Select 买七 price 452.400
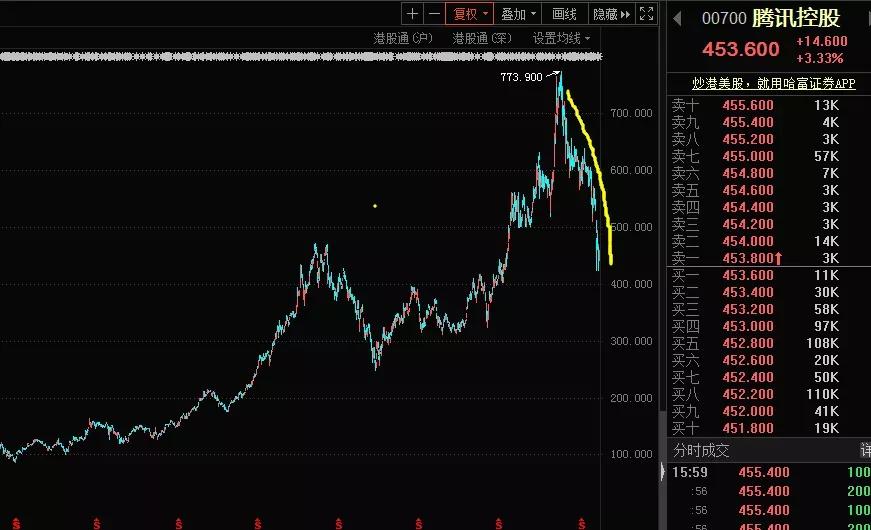Screen dimensions: 871x530 point(748,377)
